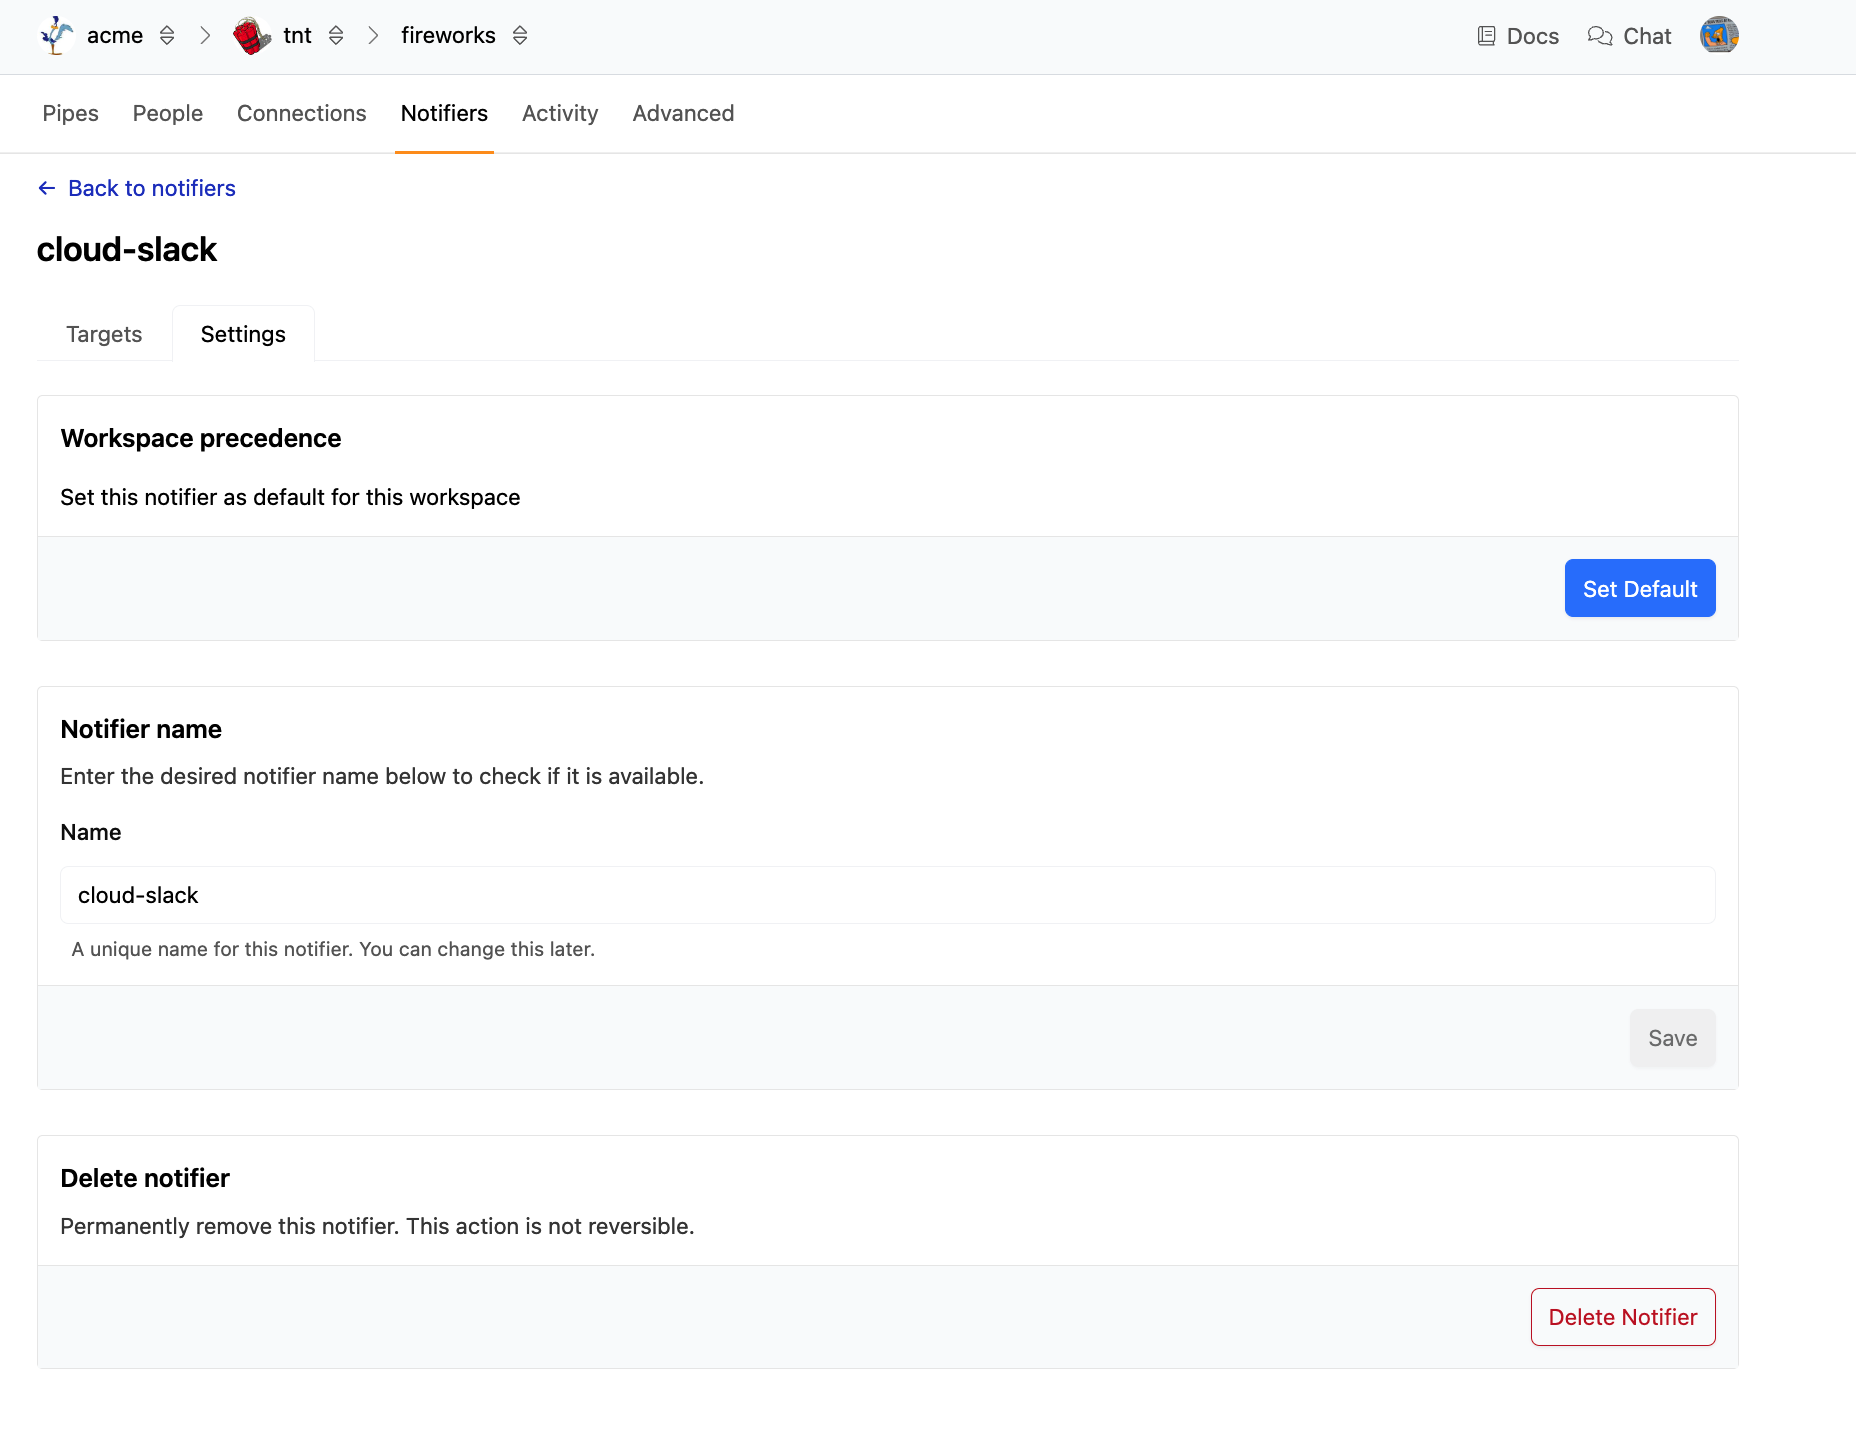Expand the acme organization switcher
Viewport: 1856px width, 1438px height.
(x=167, y=36)
